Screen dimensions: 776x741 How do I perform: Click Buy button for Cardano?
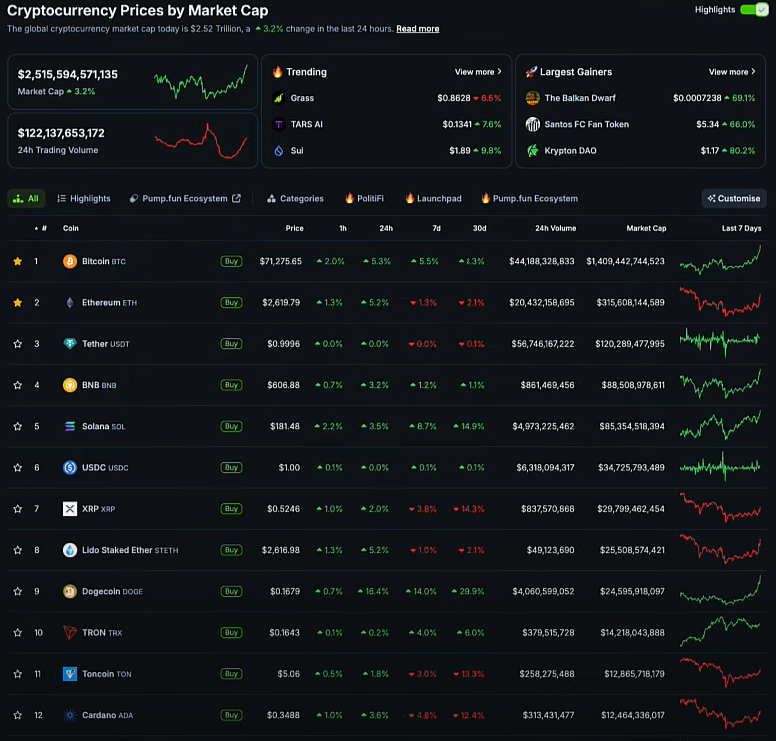pos(231,715)
